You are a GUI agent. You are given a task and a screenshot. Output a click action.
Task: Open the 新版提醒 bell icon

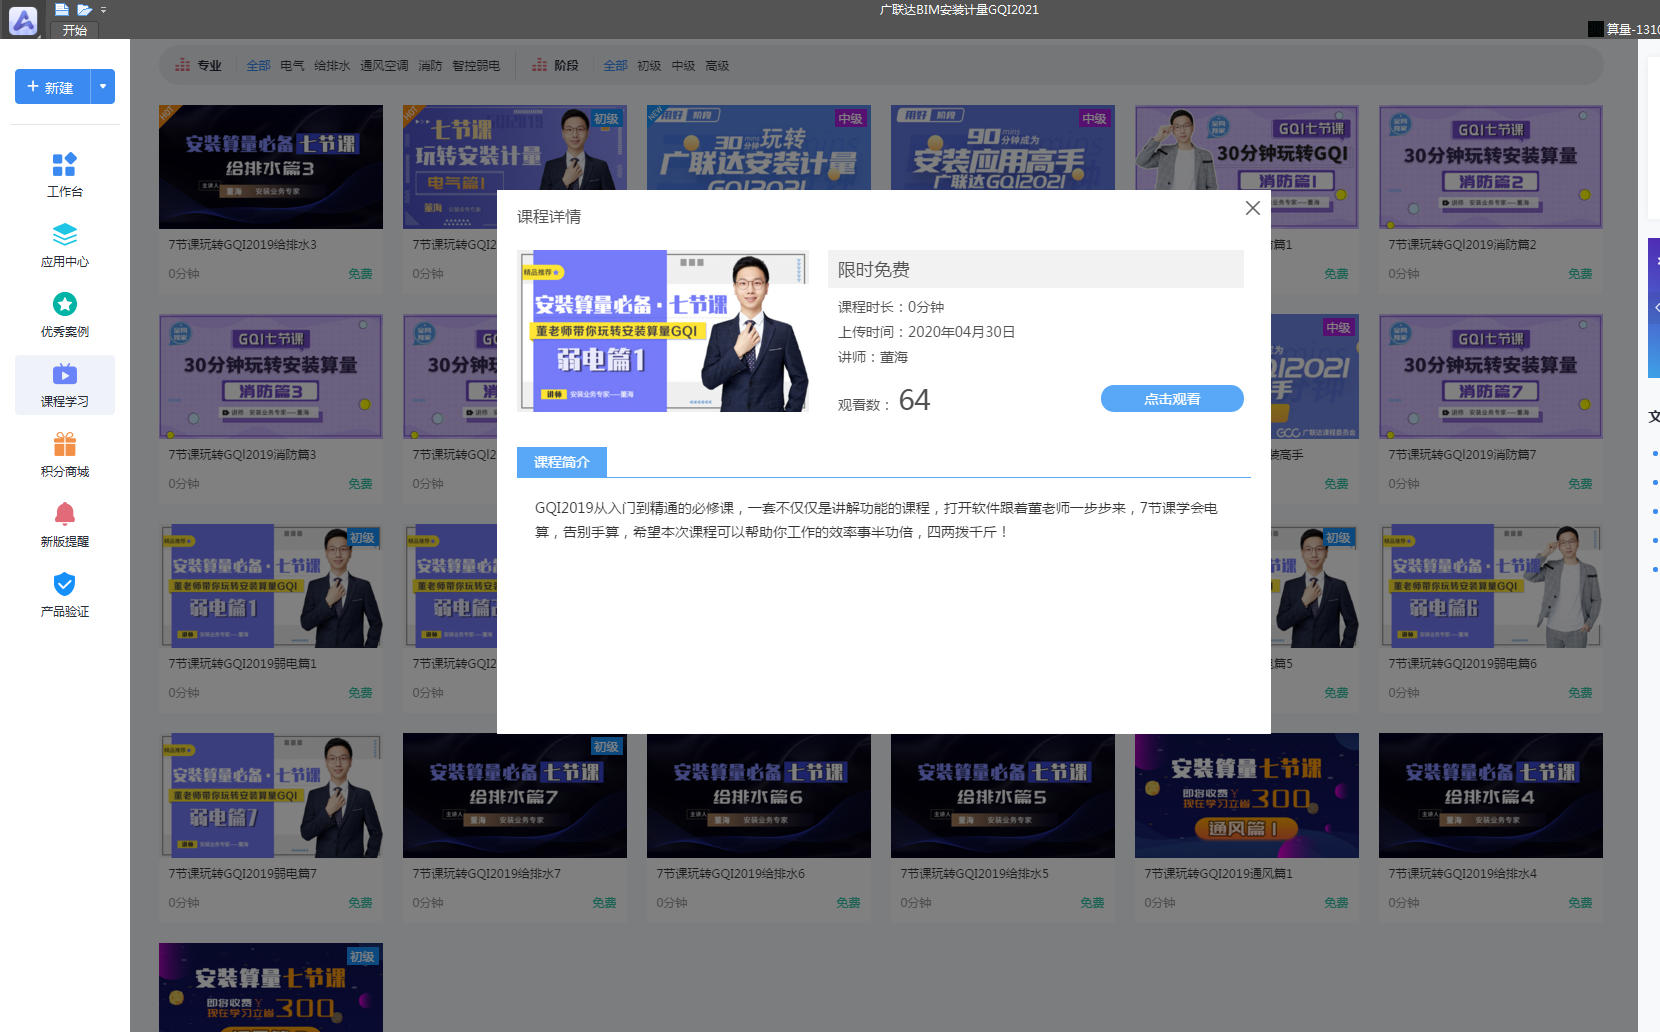click(64, 514)
